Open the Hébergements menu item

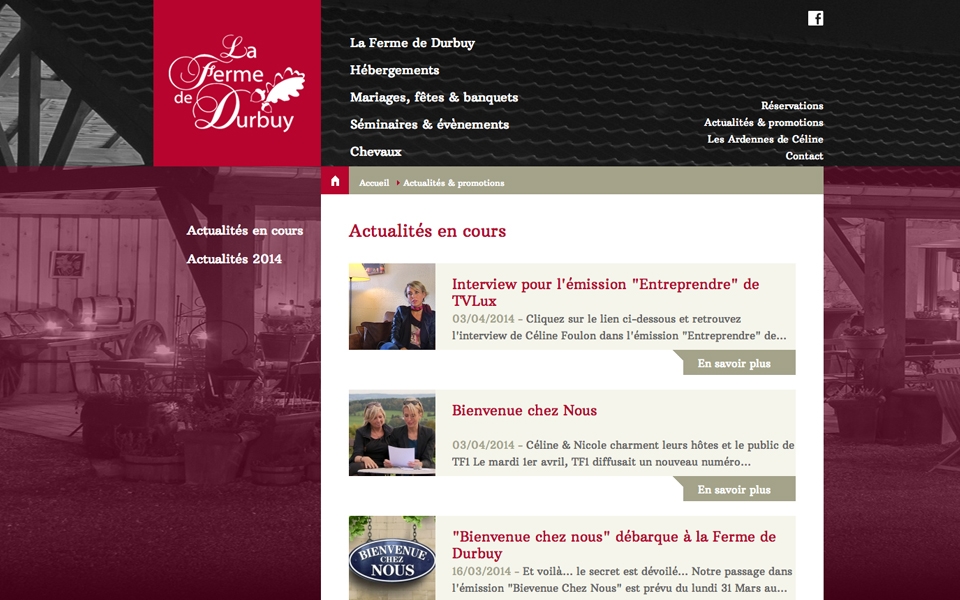pyautogui.click(x=394, y=70)
